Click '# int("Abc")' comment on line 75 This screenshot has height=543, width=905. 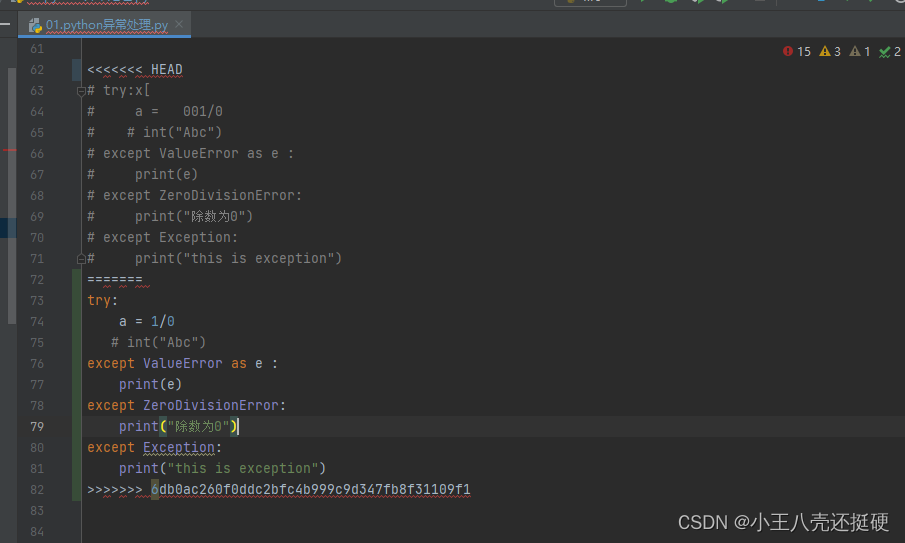point(158,342)
